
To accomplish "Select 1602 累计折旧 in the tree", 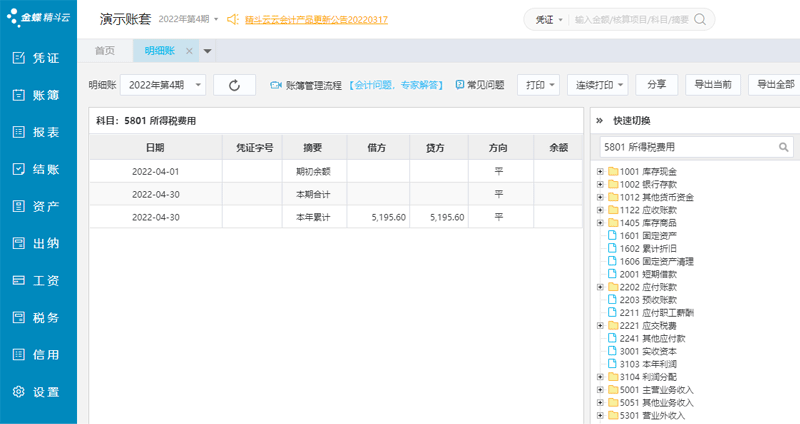I will (648, 248).
